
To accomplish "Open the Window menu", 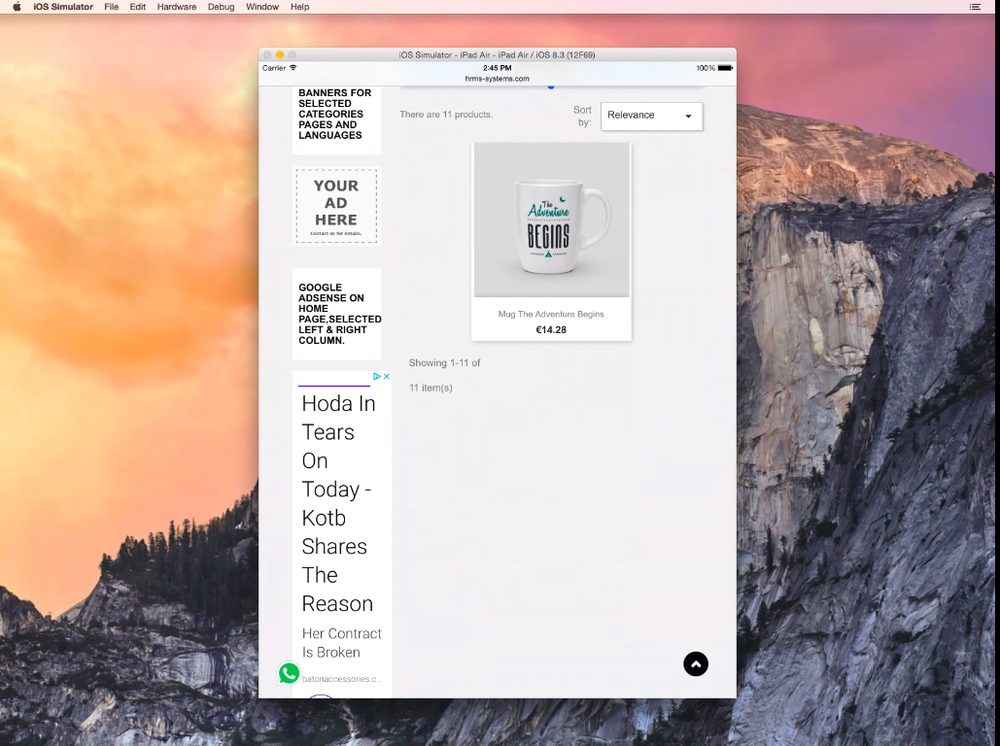I will tap(262, 7).
